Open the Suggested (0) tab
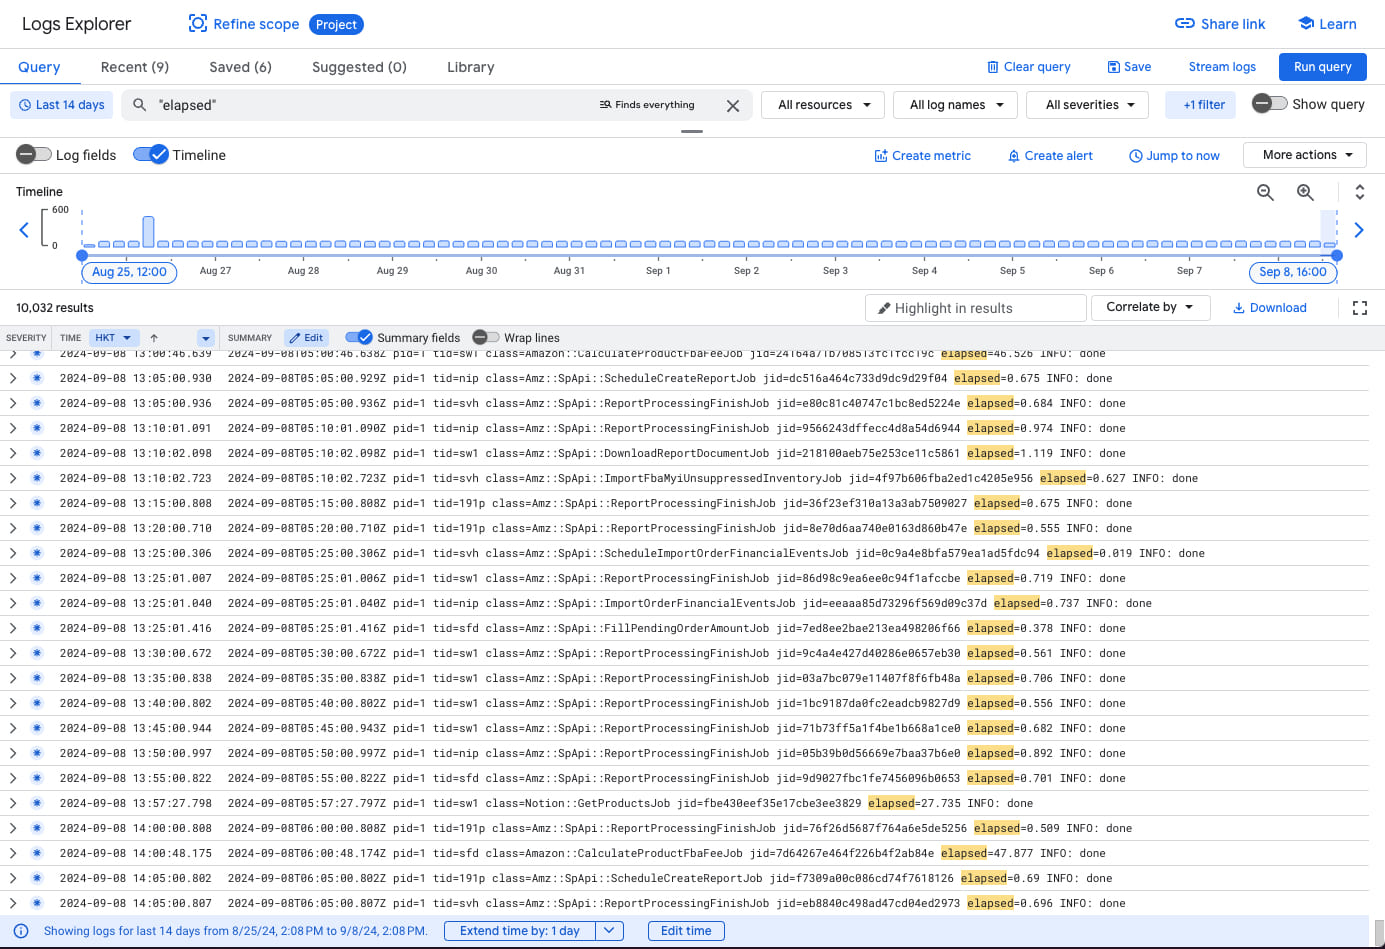The width and height of the screenshot is (1385, 949). [x=359, y=67]
